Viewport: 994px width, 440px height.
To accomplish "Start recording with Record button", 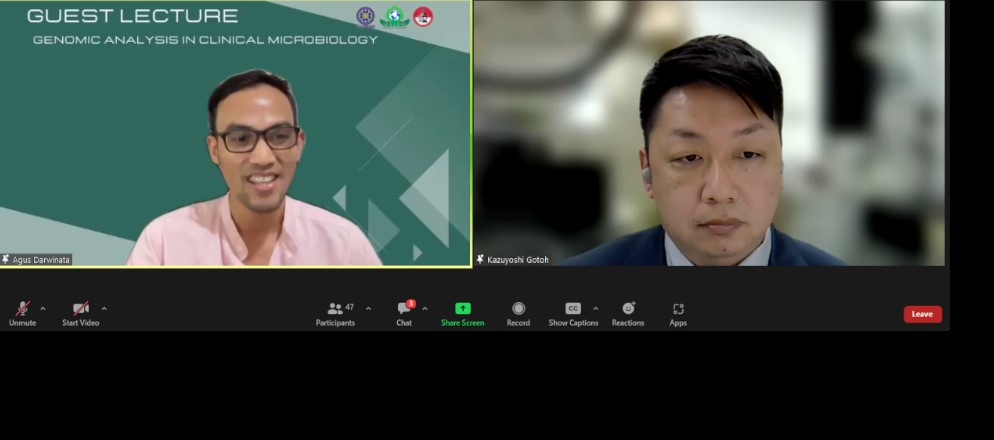I will tap(518, 314).
